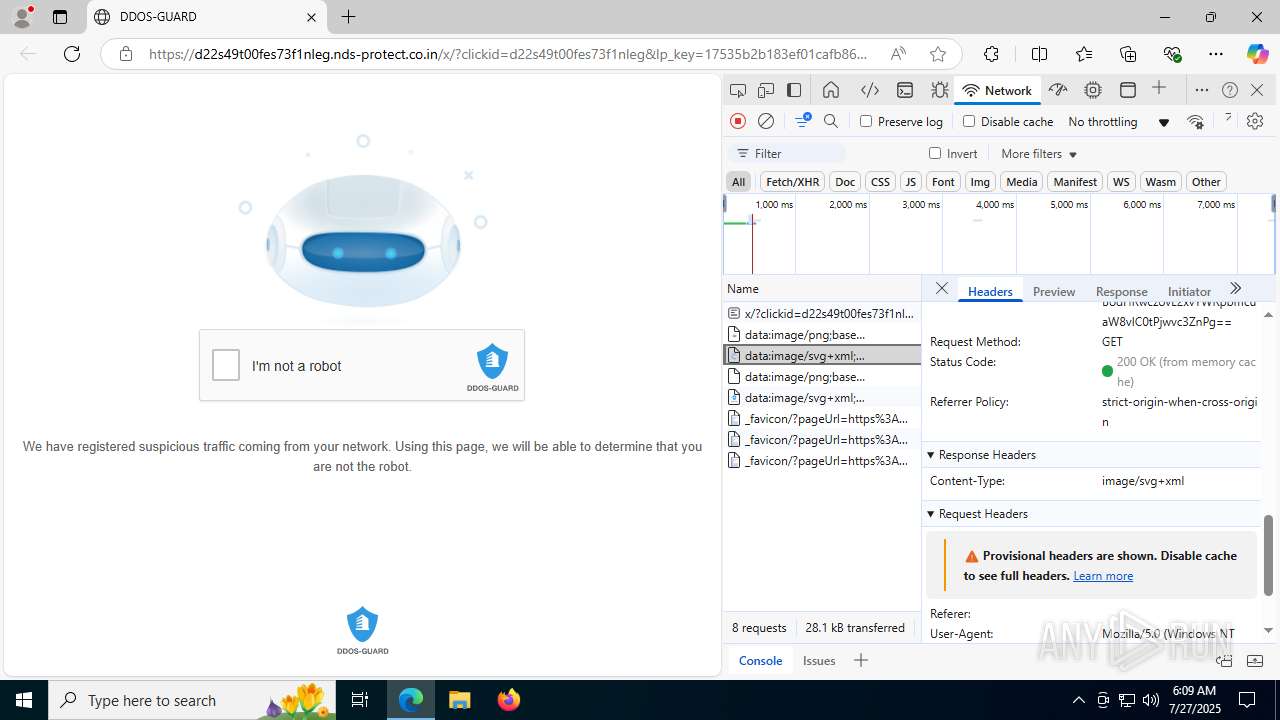Switch to the Initiator tab
This screenshot has height=720, width=1280.
pos(1189,291)
